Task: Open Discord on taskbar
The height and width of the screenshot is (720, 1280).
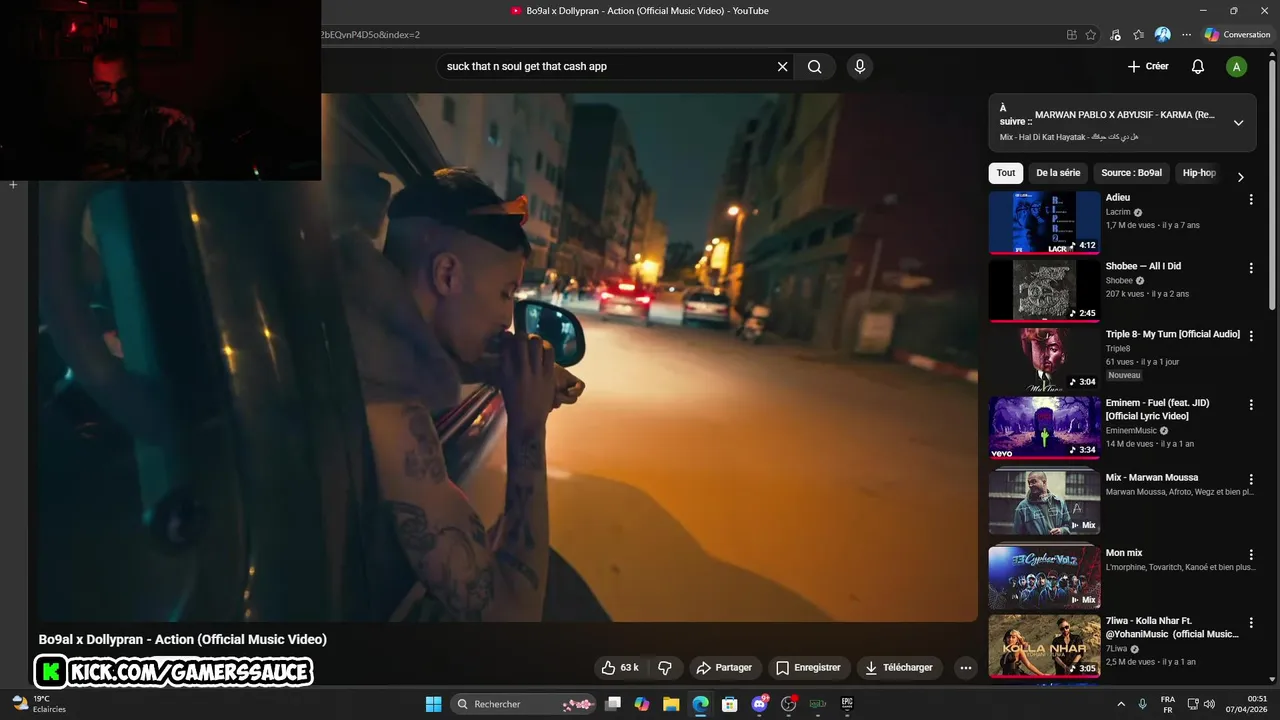Action: tap(759, 704)
